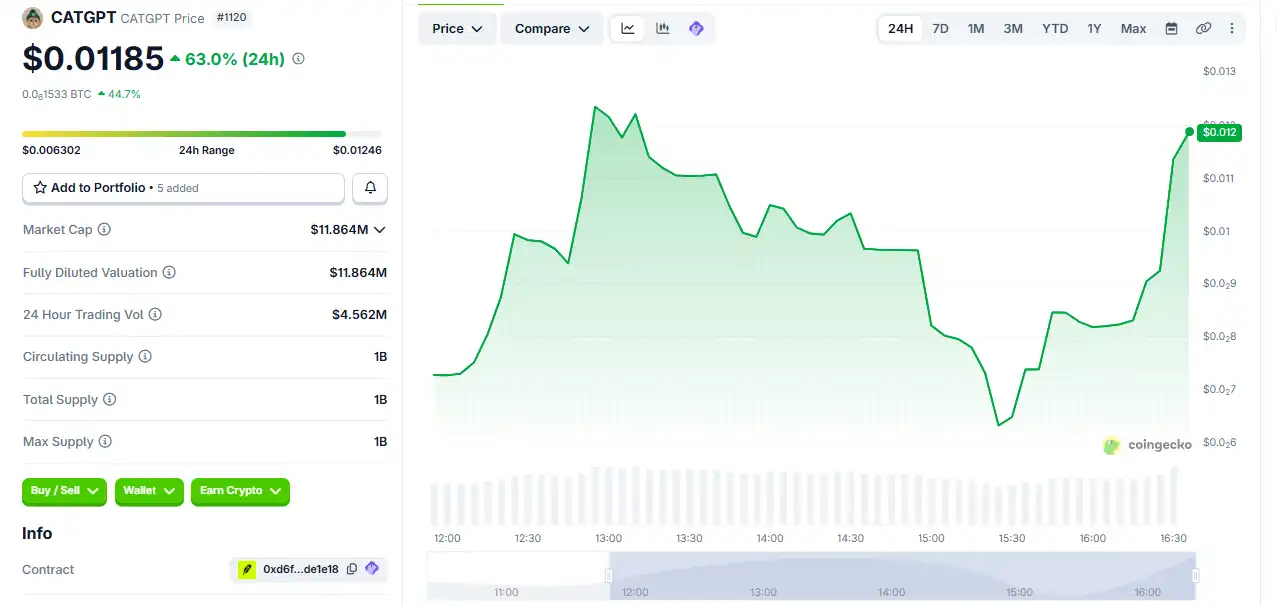Click the Info section heading
This screenshot has width=1277, height=606.
[37, 533]
